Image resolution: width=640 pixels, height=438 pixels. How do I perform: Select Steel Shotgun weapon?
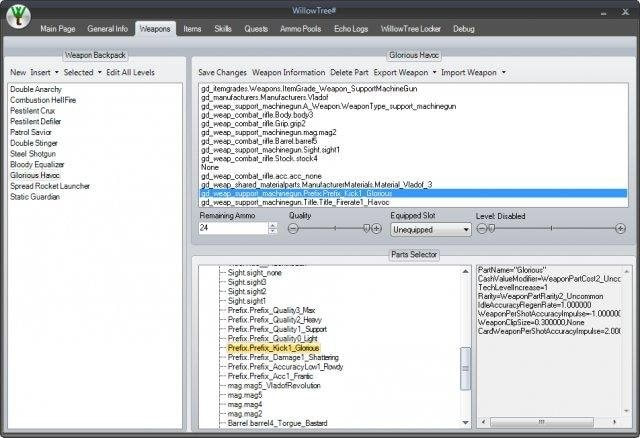pyautogui.click(x=33, y=154)
